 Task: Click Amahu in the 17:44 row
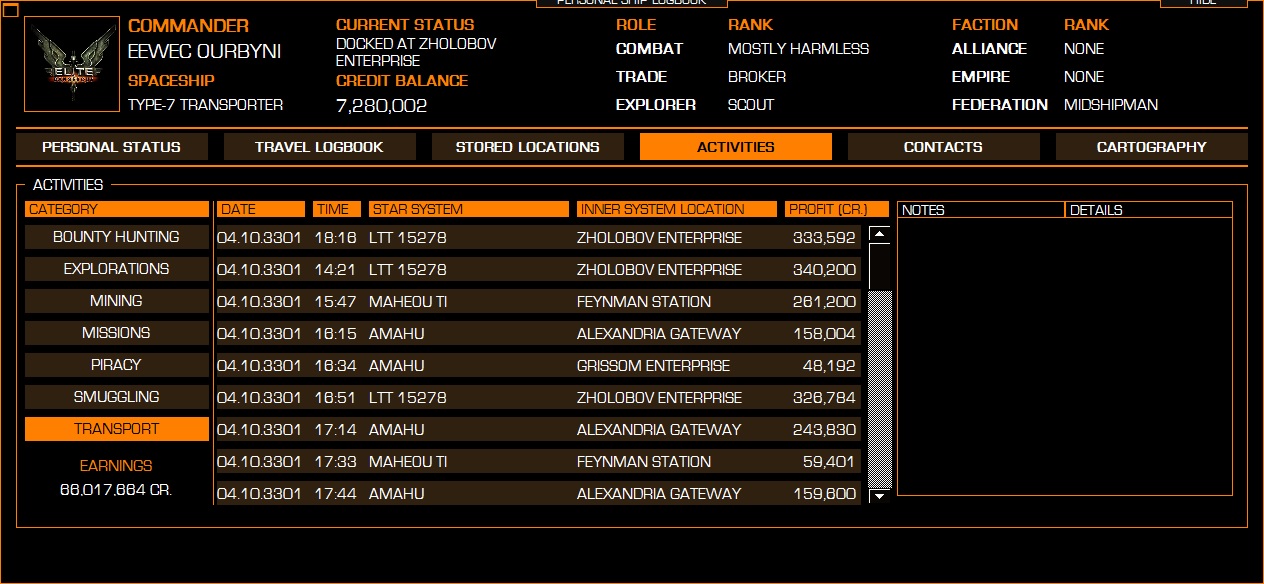(x=397, y=494)
